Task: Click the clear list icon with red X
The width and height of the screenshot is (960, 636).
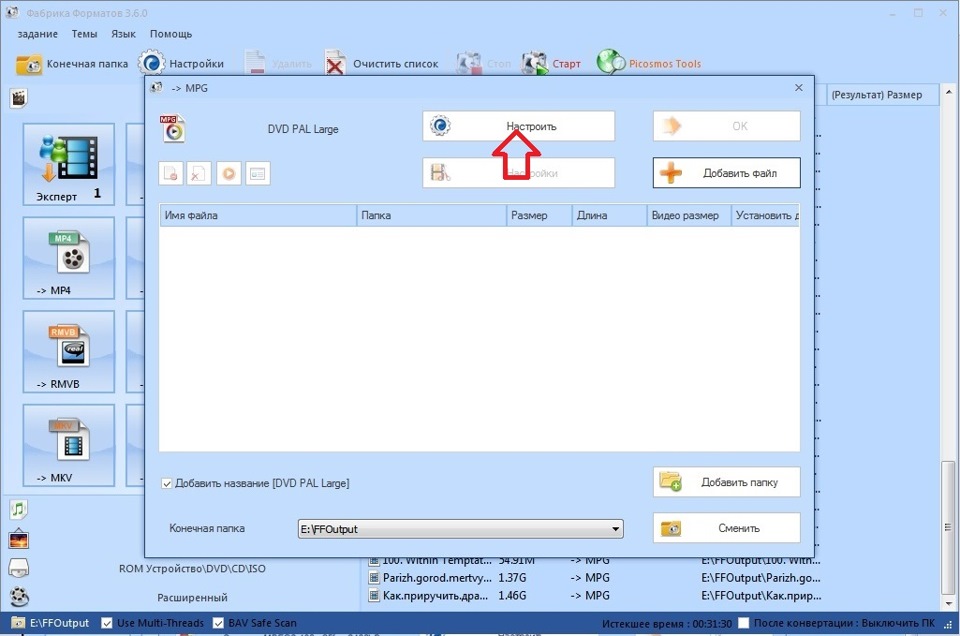Action: (x=199, y=174)
